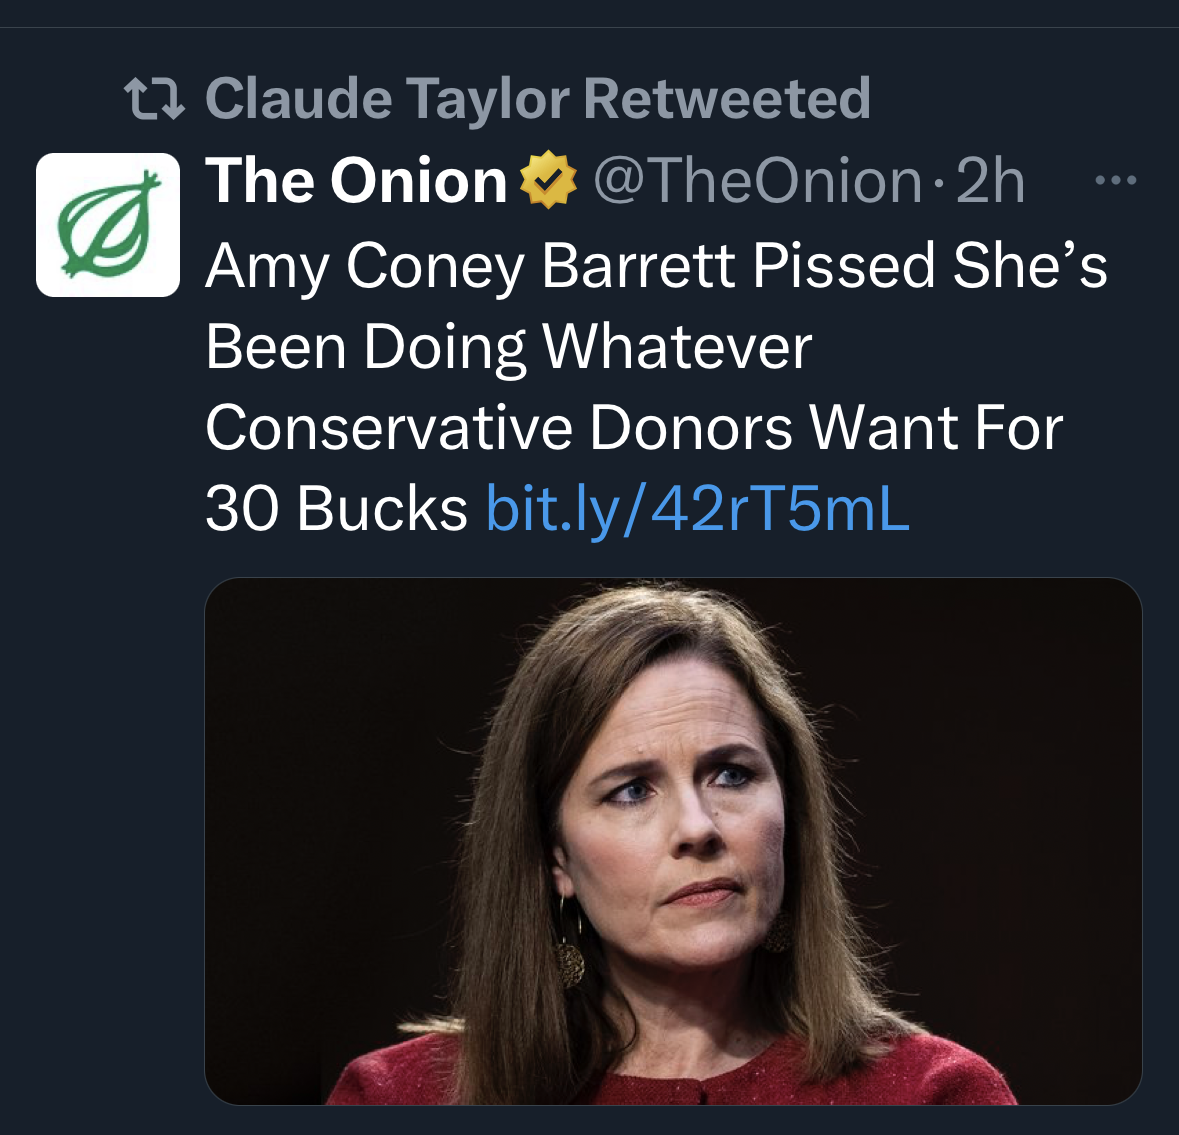Image resolution: width=1179 pixels, height=1135 pixels.
Task: Click the 2h timestamp
Action: (990, 181)
